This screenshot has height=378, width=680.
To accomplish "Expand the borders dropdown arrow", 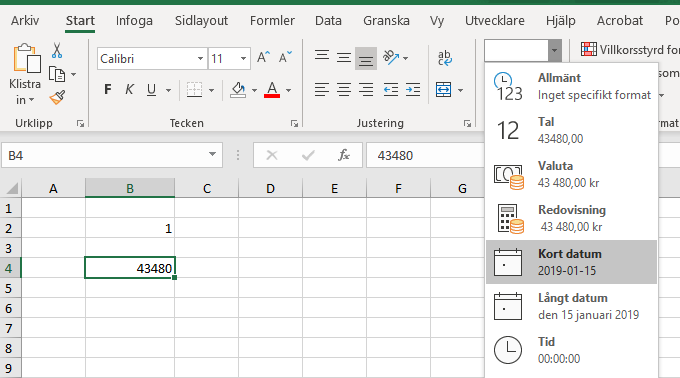I will click(212, 90).
